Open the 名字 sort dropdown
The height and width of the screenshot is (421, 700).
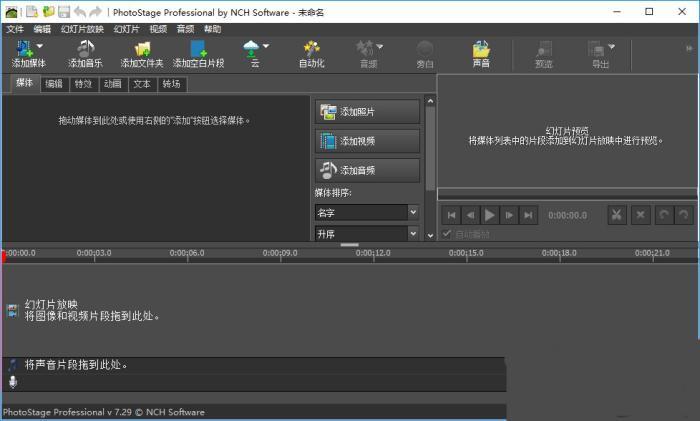(x=367, y=213)
